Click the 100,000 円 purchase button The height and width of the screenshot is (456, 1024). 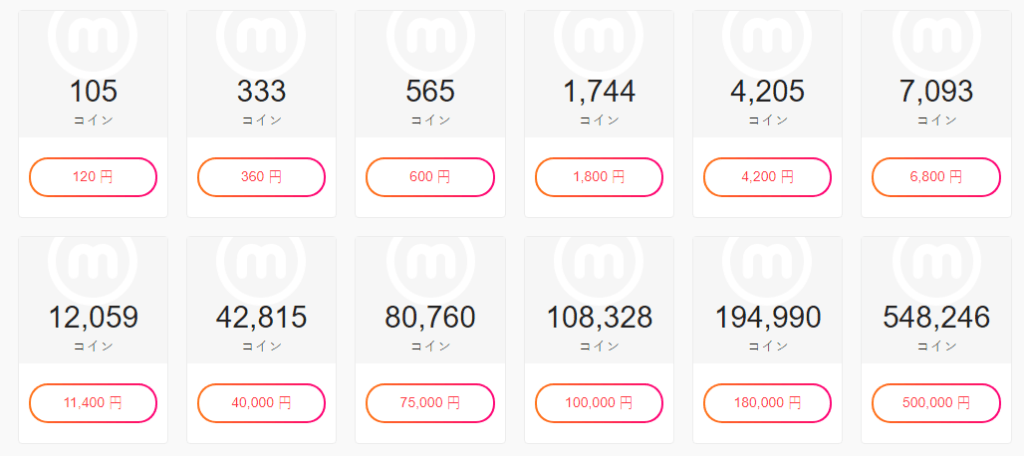coord(599,403)
